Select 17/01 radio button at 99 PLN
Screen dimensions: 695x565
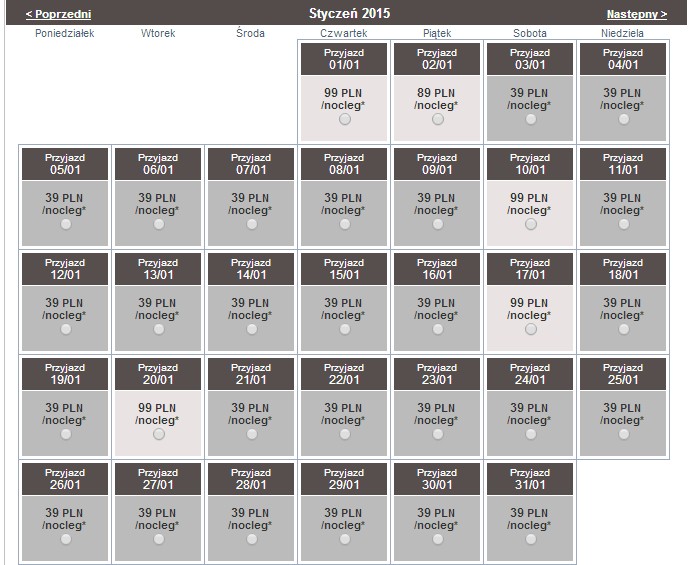531,329
